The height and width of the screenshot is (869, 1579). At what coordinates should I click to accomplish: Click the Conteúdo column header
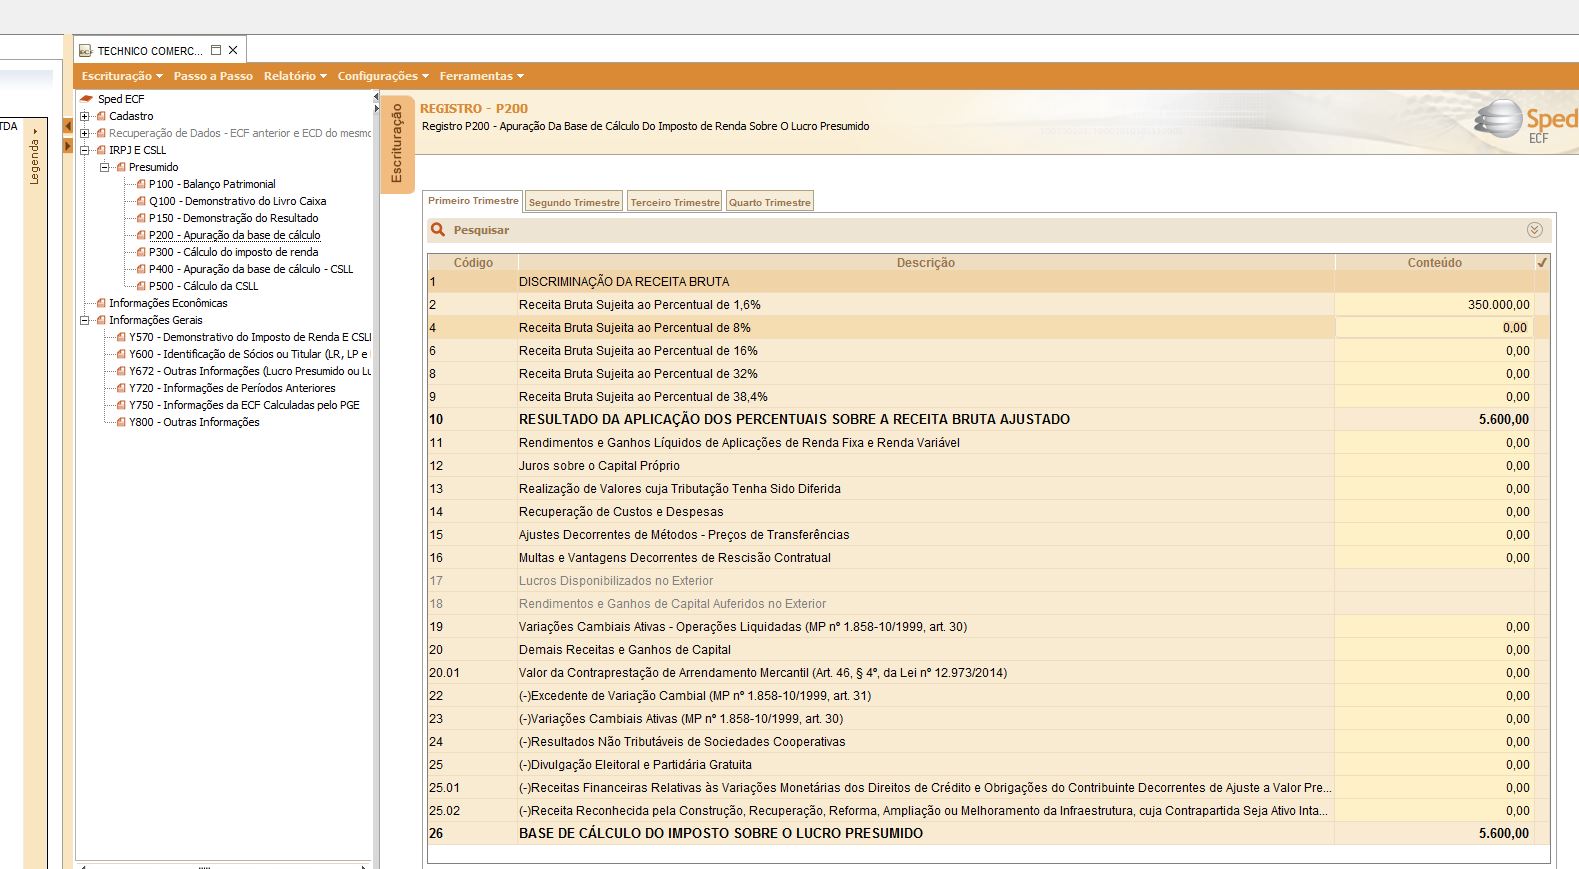coord(1435,263)
